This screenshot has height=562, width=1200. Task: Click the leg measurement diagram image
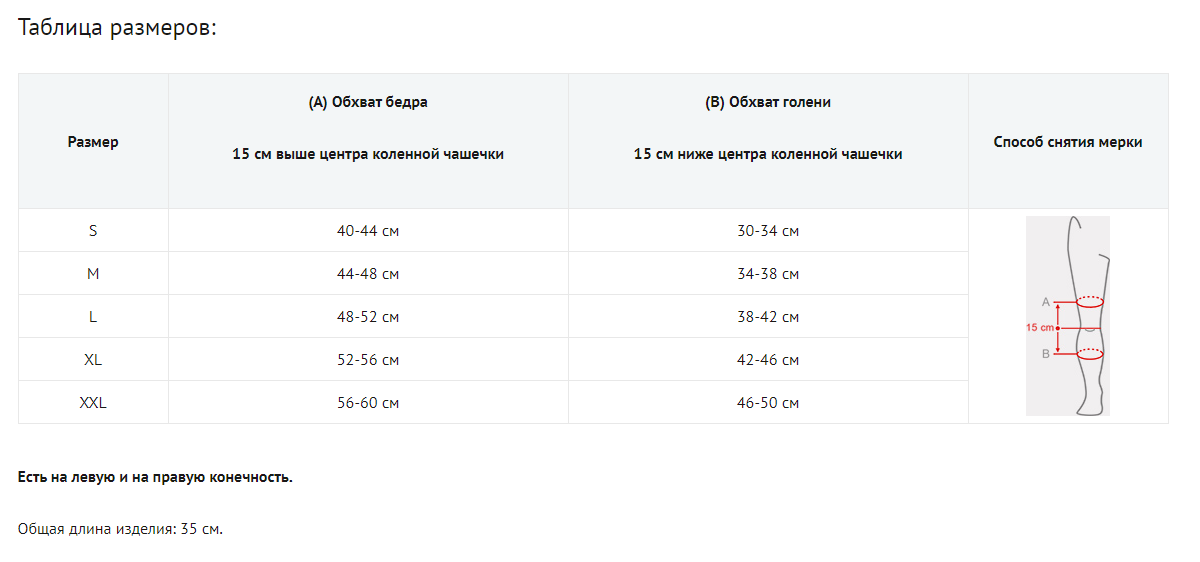[x=1067, y=316]
